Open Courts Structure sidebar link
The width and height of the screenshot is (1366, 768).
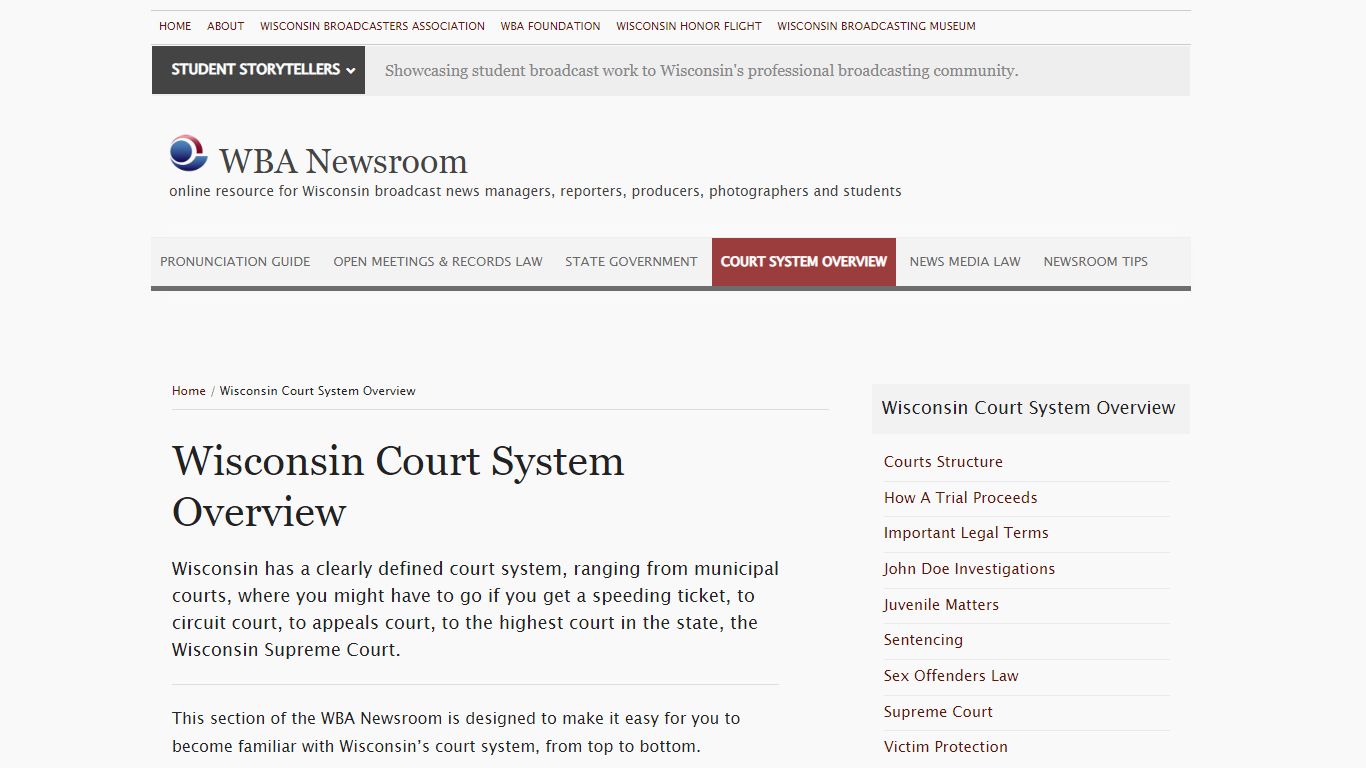click(943, 462)
